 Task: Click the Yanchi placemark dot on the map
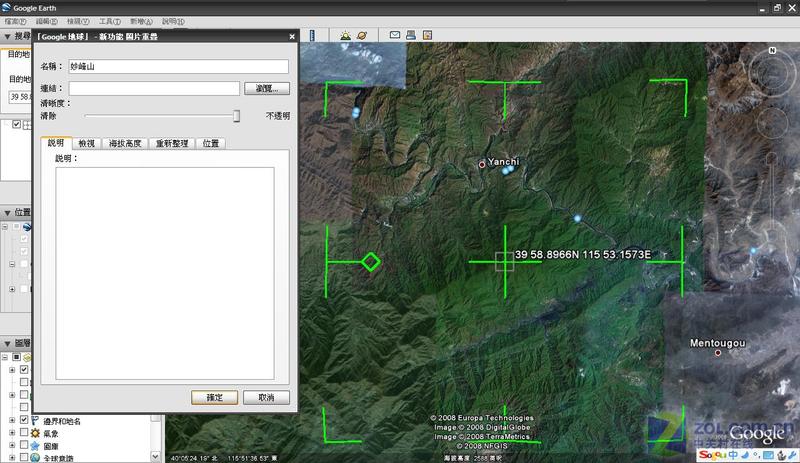tap(482, 164)
